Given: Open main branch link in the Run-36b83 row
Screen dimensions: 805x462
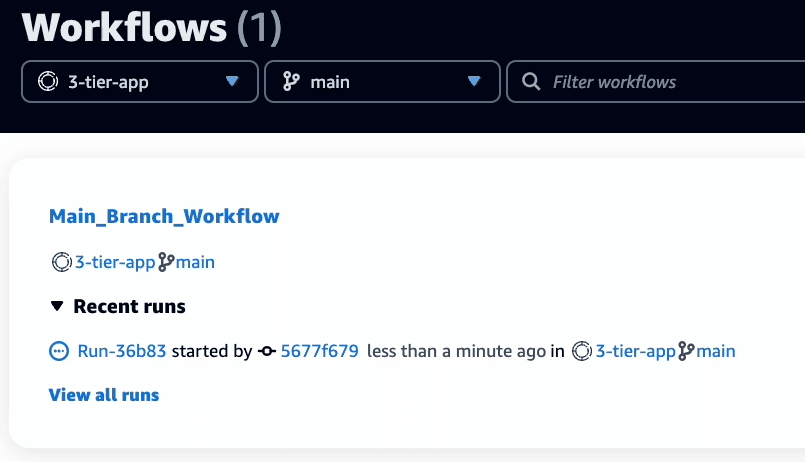Looking at the screenshot, I should pyautogui.click(x=716, y=351).
